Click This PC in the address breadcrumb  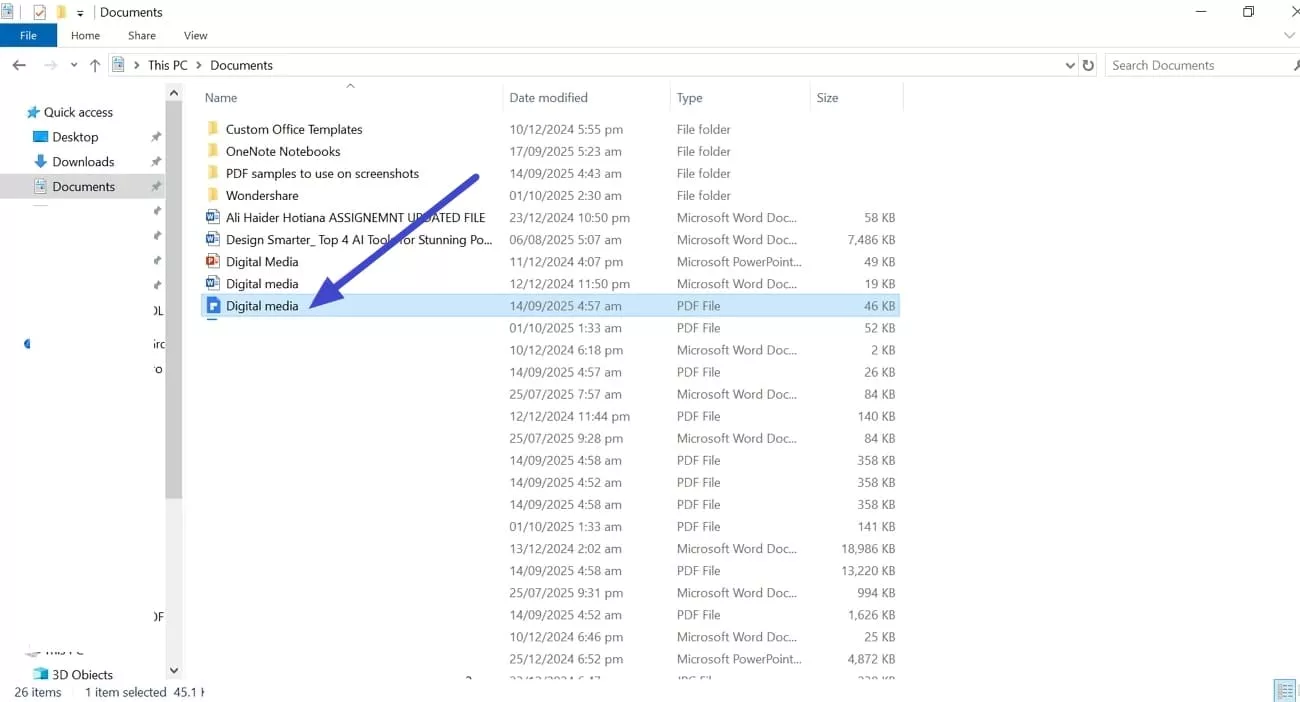click(x=167, y=65)
